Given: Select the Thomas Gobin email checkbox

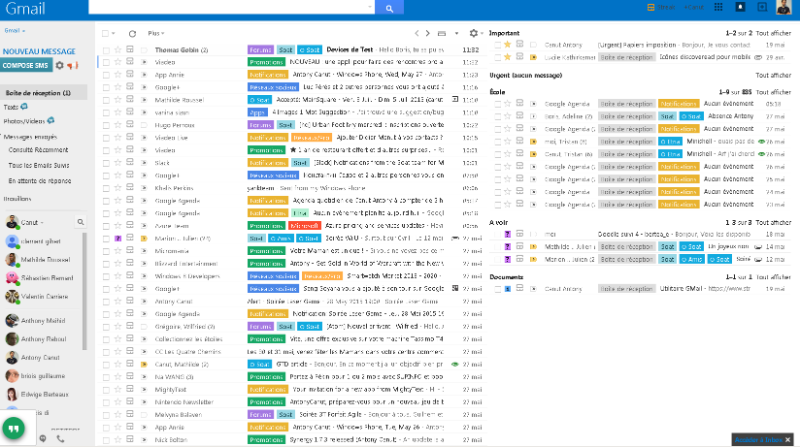Looking at the screenshot, I should pyautogui.click(x=106, y=50).
